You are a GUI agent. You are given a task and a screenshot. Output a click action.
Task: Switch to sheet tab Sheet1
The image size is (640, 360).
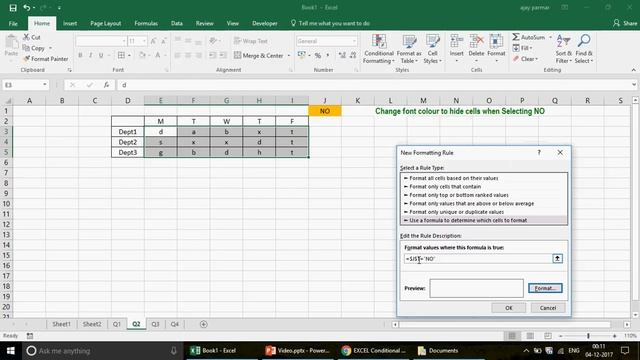(61, 324)
